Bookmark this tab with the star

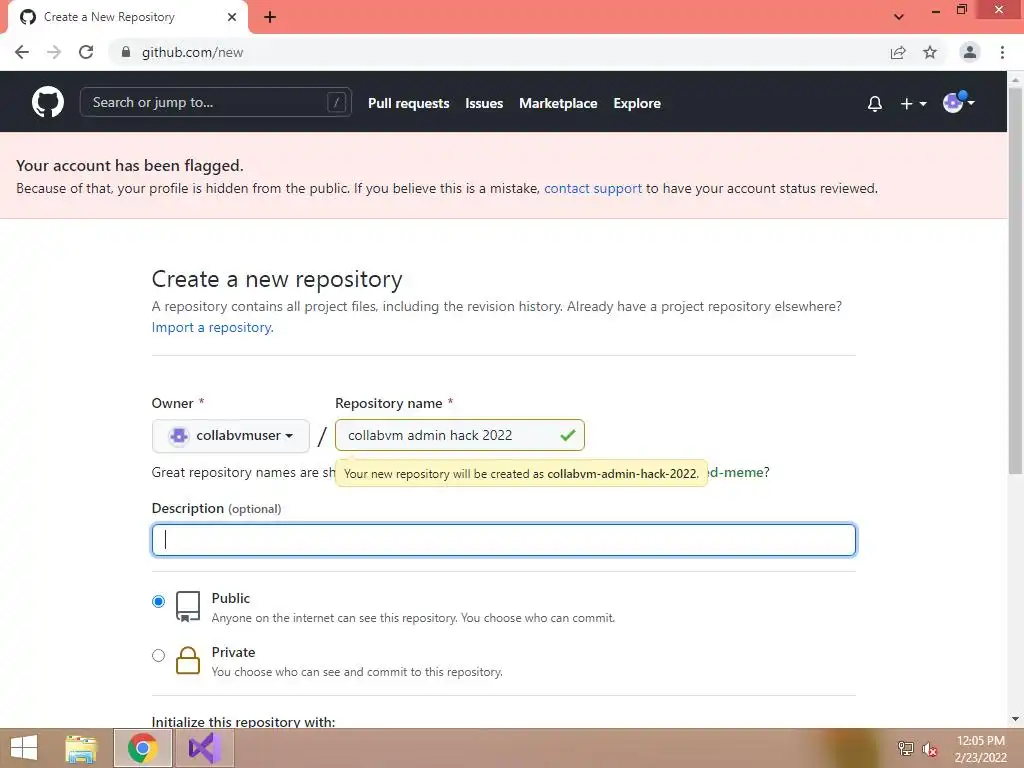pyautogui.click(x=930, y=52)
